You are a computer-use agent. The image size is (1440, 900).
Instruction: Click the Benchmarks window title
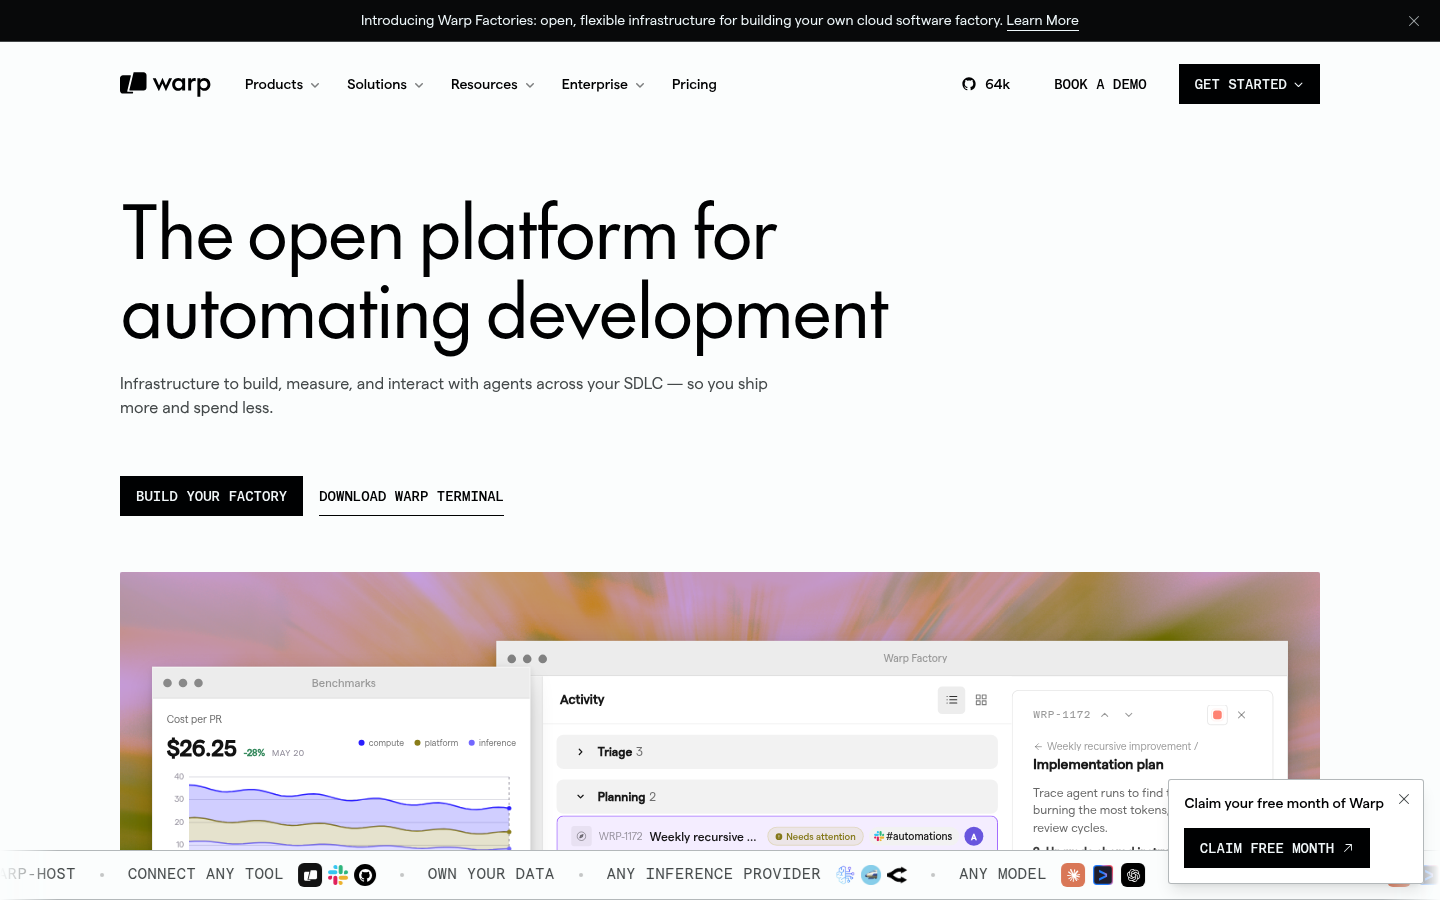point(343,683)
